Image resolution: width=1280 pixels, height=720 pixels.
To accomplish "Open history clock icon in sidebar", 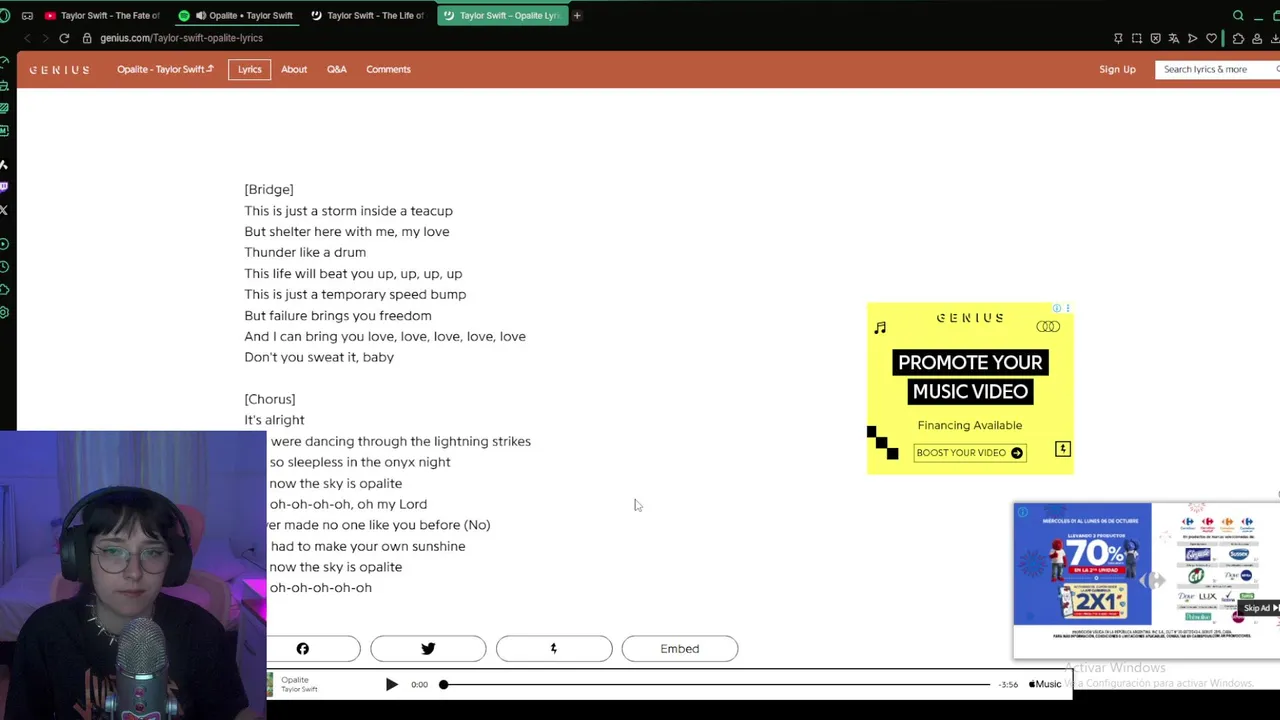I will 5,267.
